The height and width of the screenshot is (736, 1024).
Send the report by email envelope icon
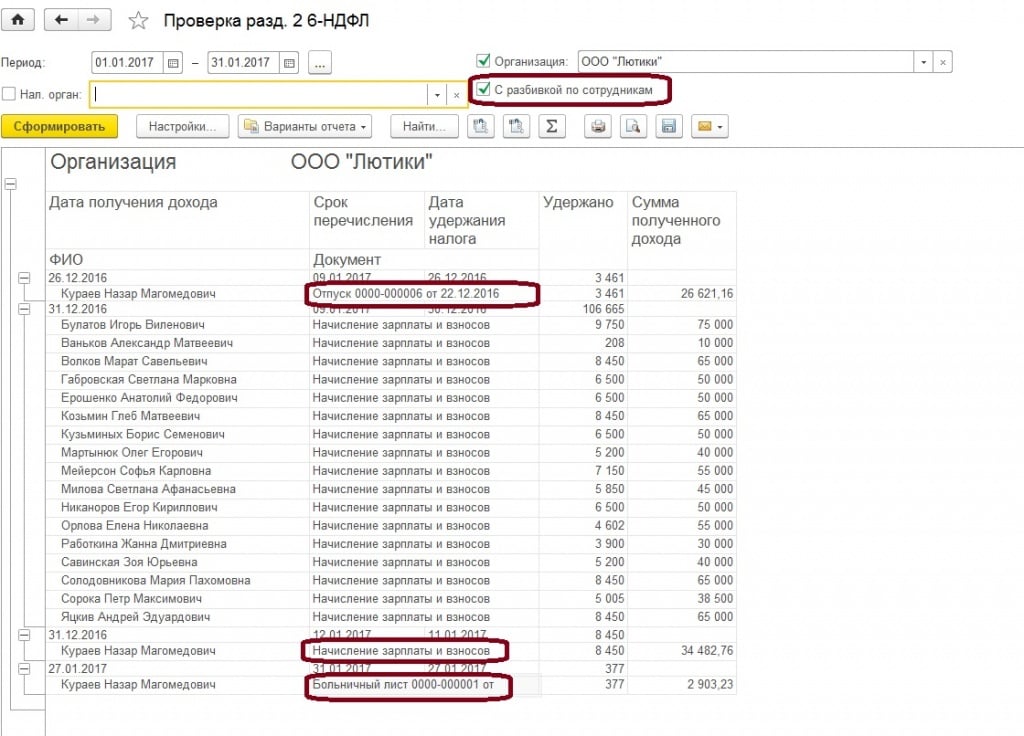coord(709,127)
